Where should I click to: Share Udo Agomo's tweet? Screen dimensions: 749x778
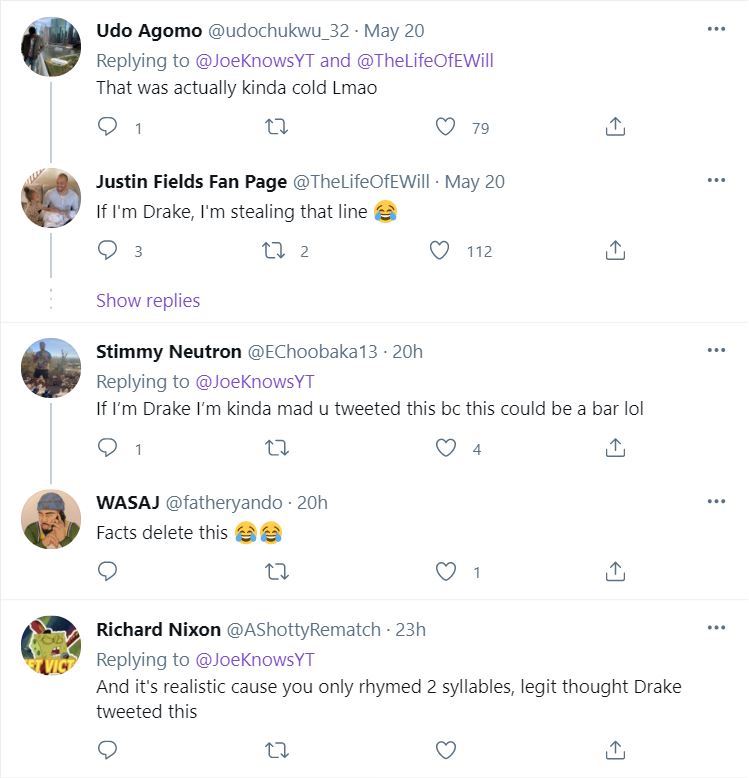tap(616, 127)
